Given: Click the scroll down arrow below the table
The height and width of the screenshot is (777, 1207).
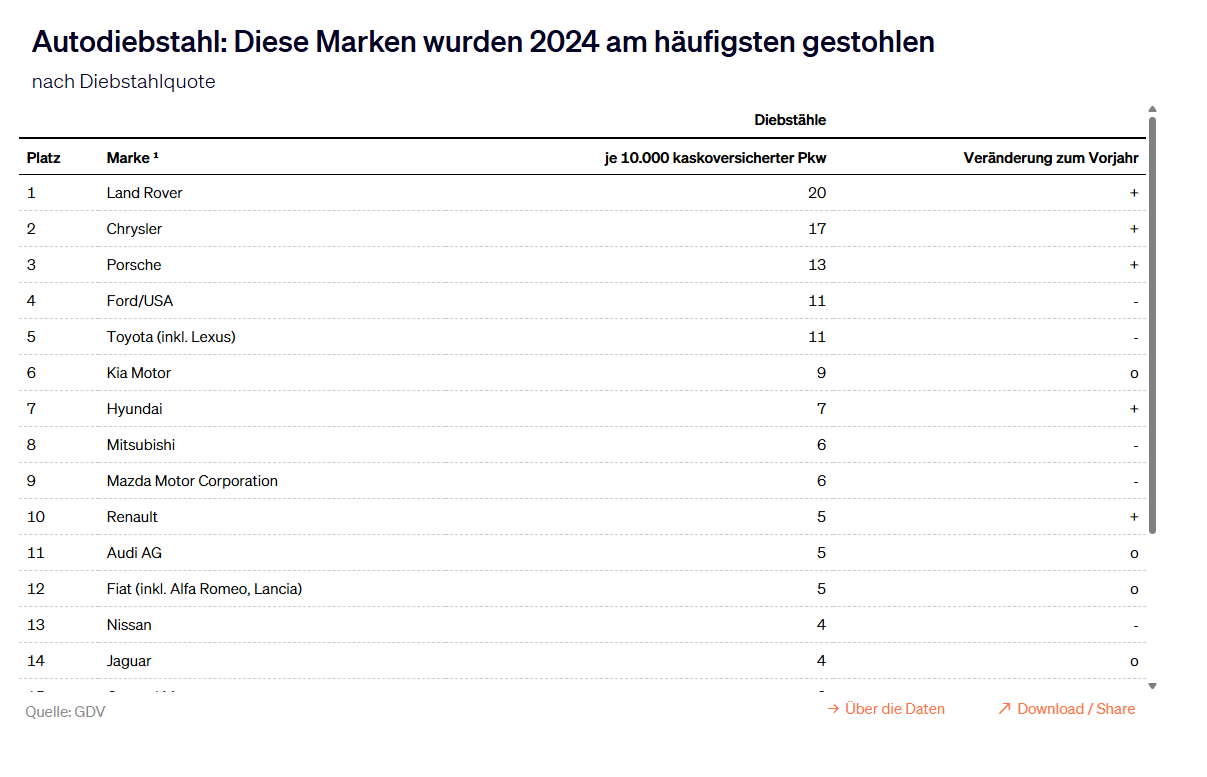Looking at the screenshot, I should click(1152, 686).
